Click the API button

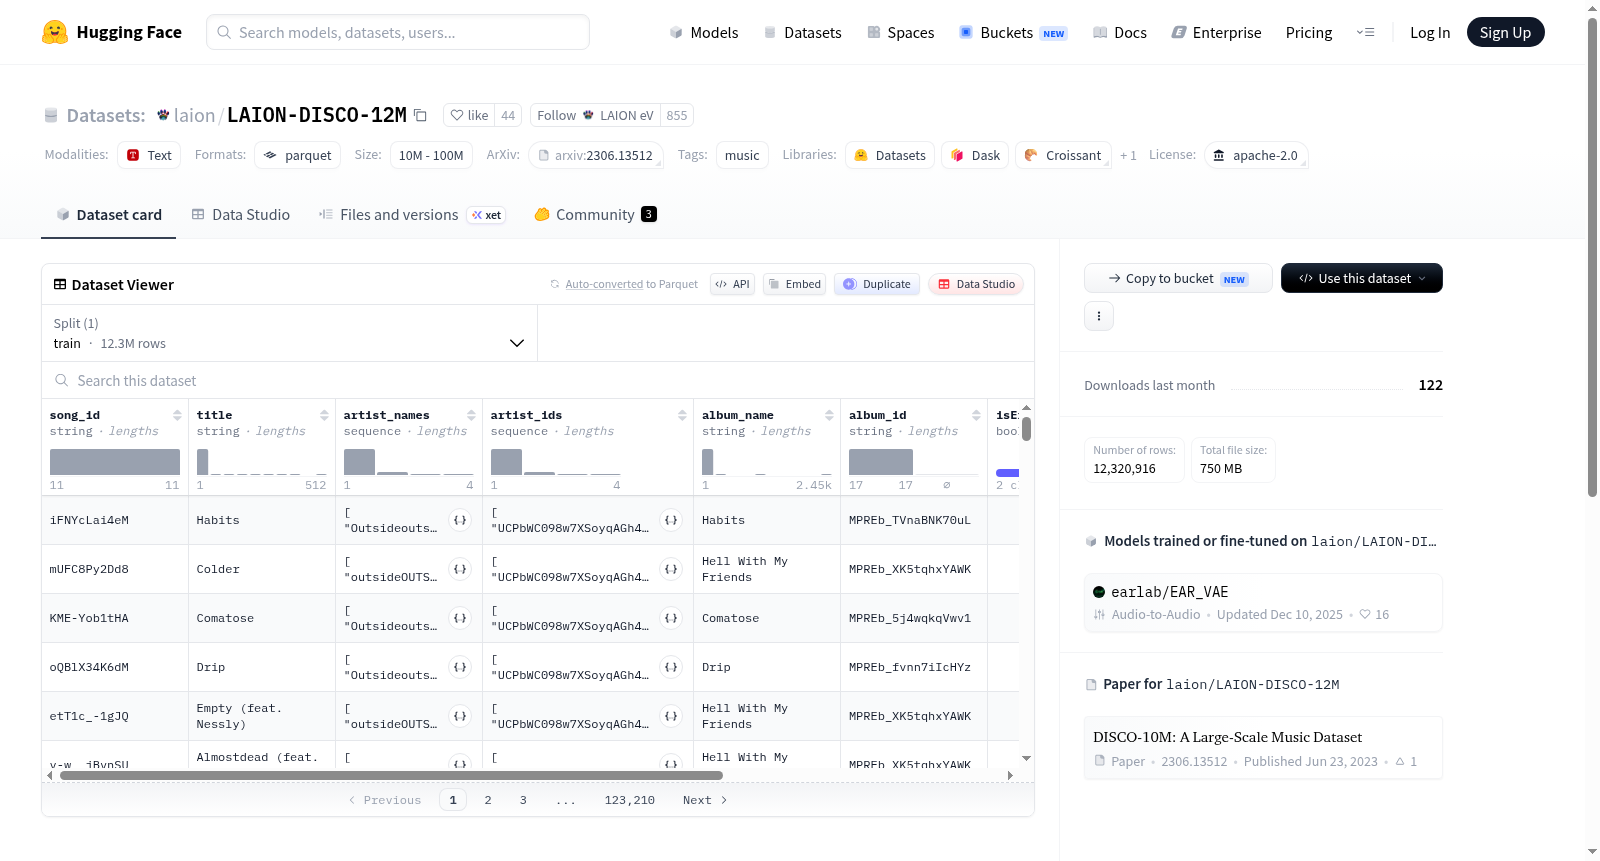pyautogui.click(x=732, y=284)
